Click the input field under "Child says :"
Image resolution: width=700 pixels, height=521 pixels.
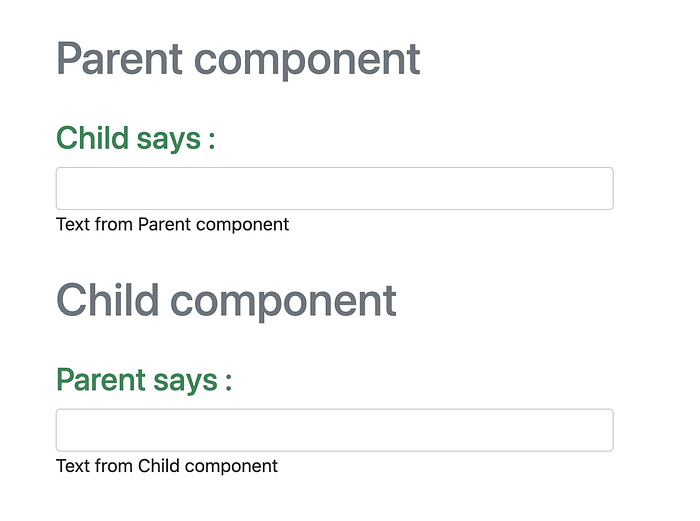(334, 189)
